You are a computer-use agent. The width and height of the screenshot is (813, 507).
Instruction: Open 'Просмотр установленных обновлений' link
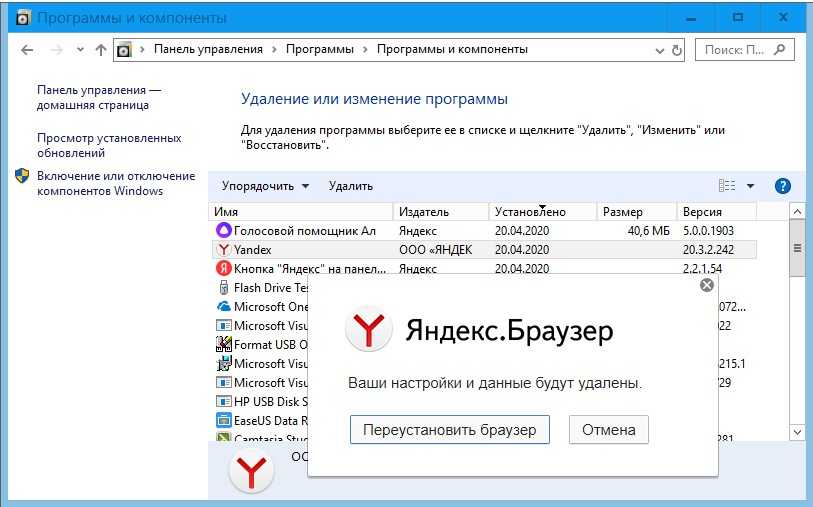tap(109, 146)
